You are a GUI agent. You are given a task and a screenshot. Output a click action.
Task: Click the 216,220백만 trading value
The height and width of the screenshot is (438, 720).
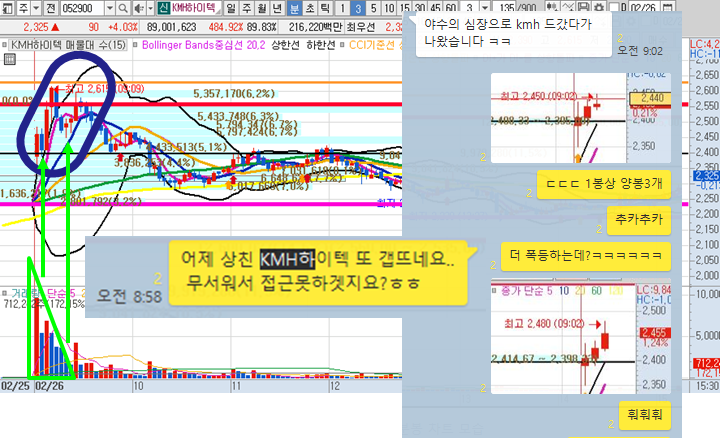tap(316, 27)
